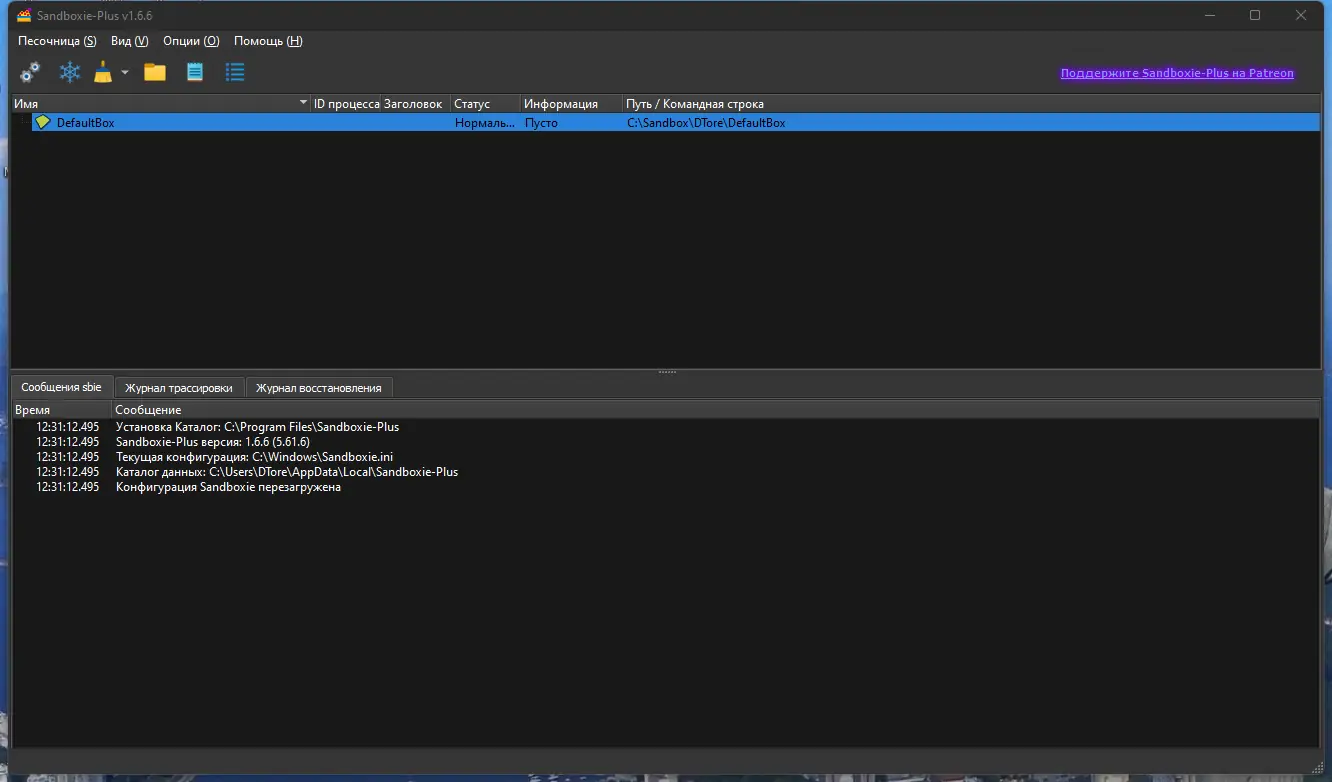Click the Сообщение column header

716,410
